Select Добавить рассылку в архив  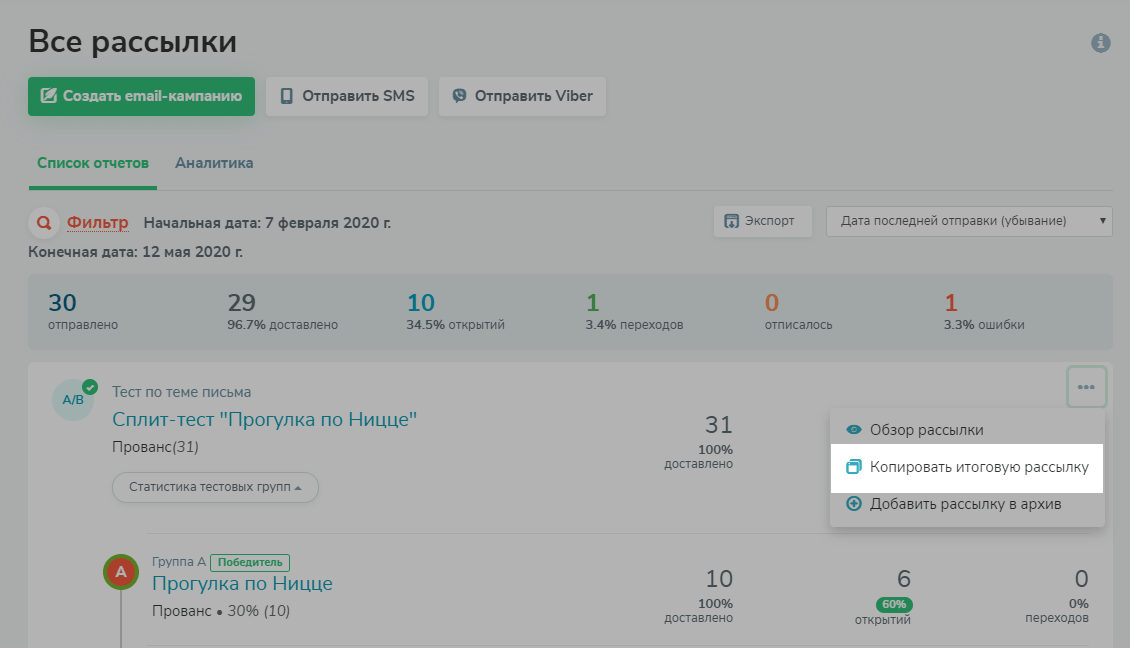[x=965, y=504]
